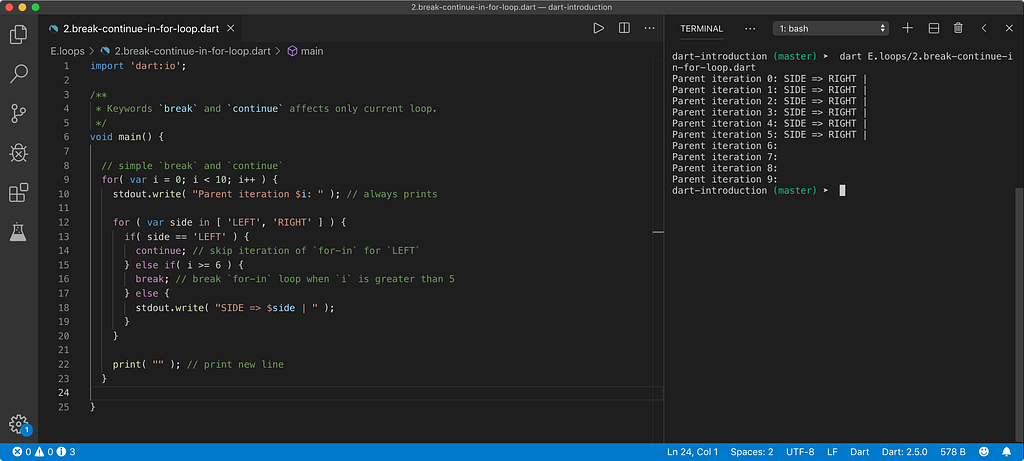Open the panel overflow ellipsis beside TERMINAL
1024x461 pixels.
[750, 29]
